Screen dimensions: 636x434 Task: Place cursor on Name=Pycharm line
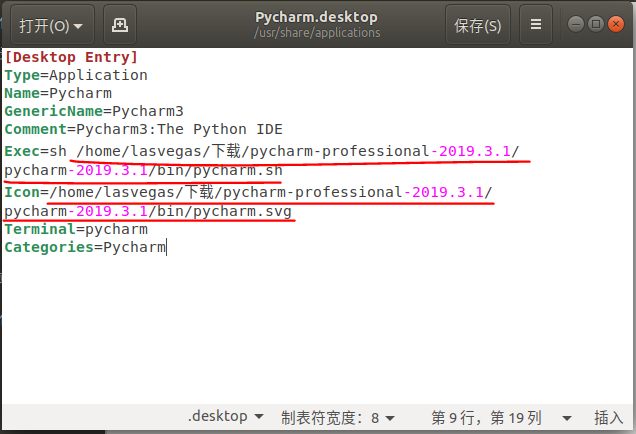(x=58, y=93)
